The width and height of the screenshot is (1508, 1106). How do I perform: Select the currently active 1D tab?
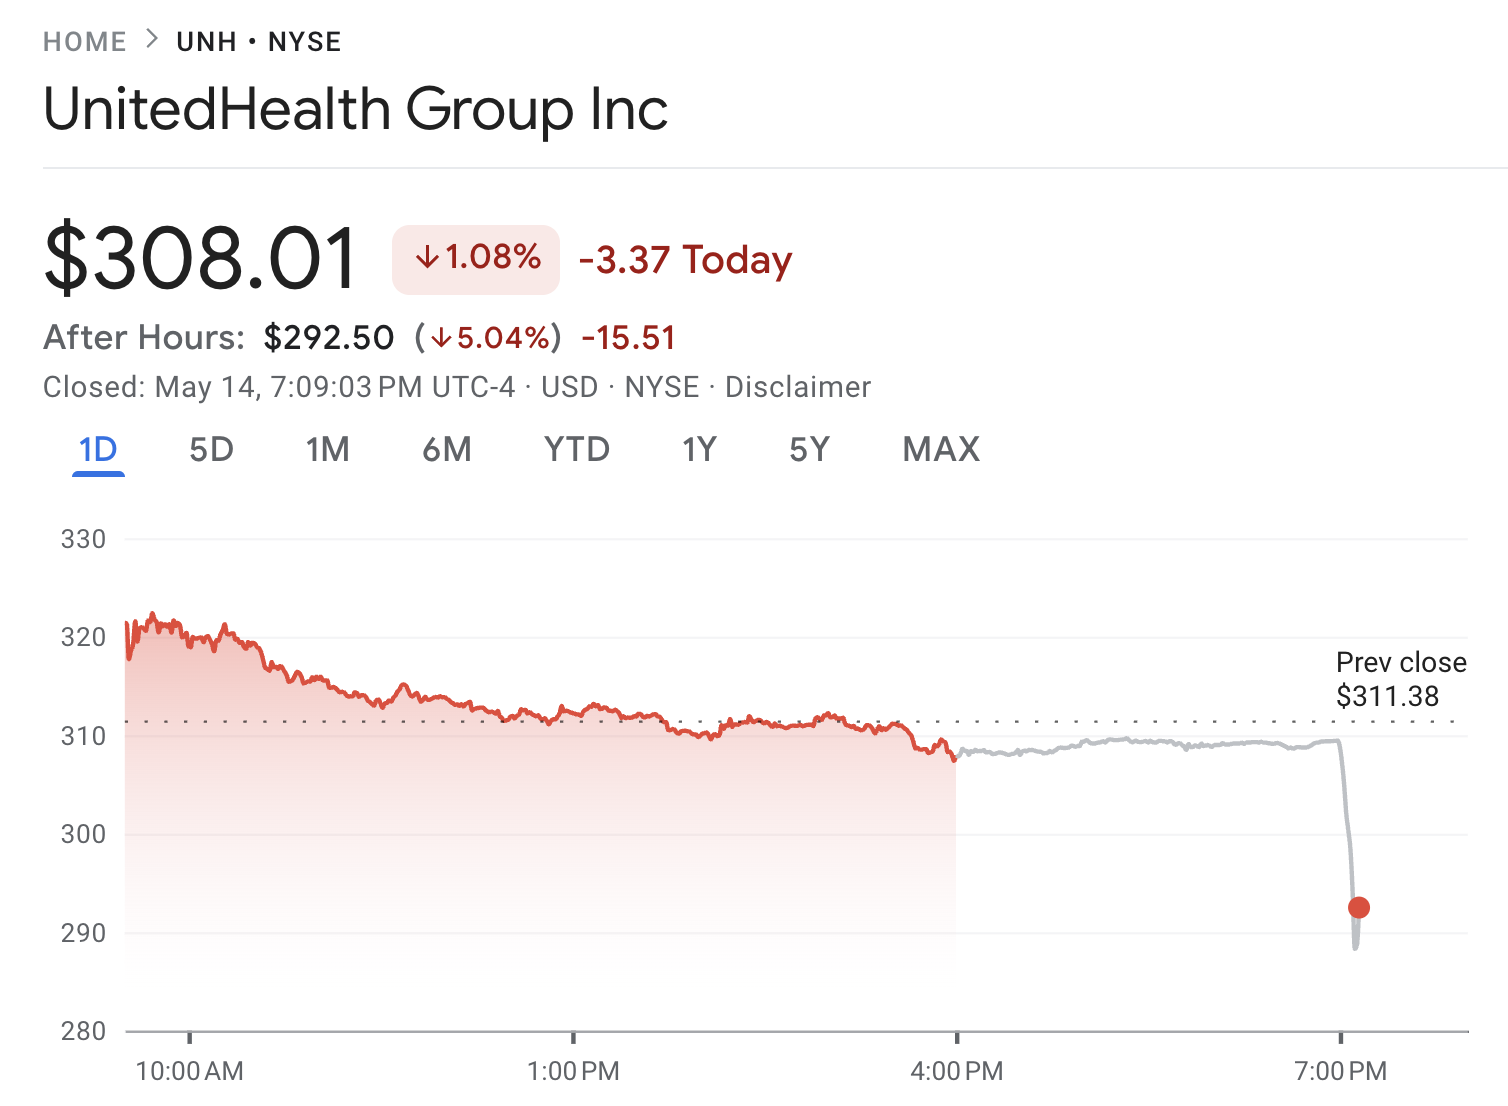pos(97,450)
